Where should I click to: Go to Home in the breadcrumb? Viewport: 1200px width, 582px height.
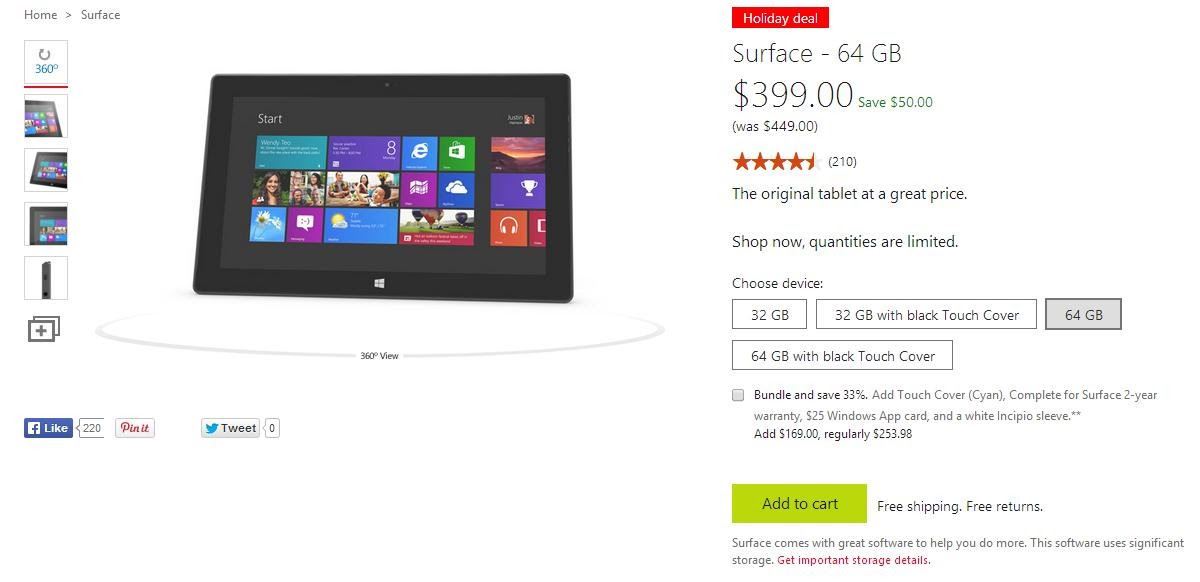[x=41, y=15]
